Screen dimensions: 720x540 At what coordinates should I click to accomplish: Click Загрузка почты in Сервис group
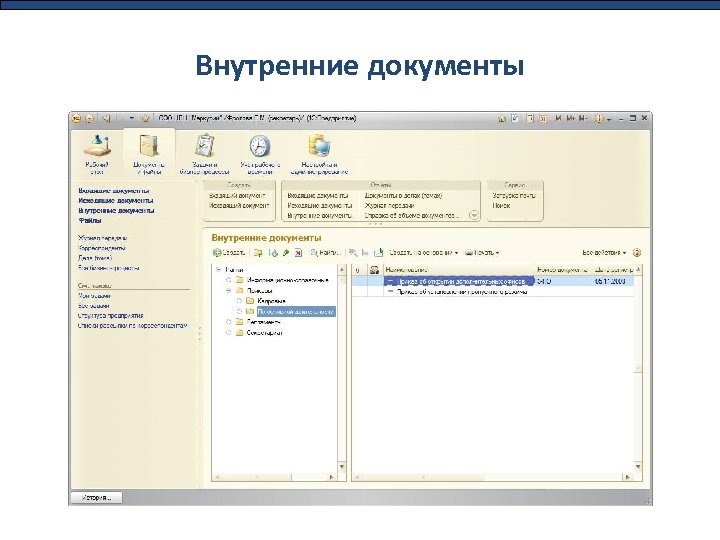click(514, 195)
